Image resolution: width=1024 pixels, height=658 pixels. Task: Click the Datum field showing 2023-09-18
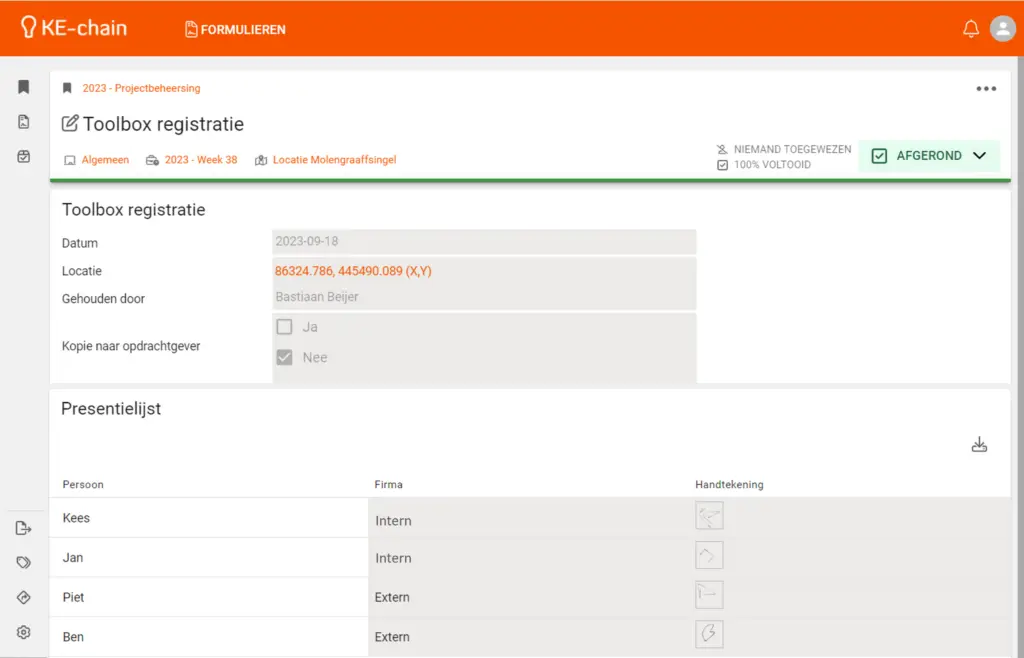click(484, 242)
